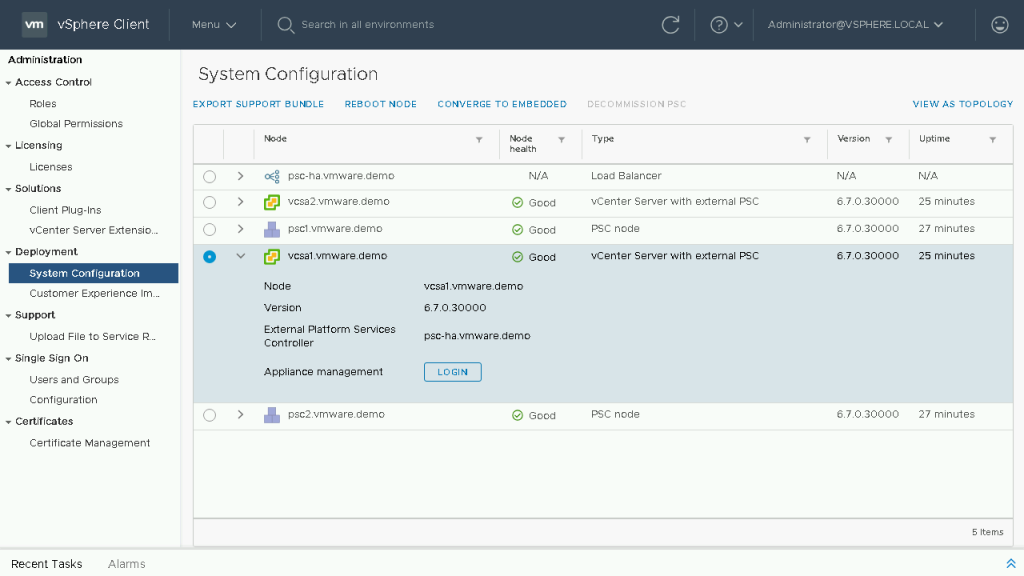
Task: Click the PSC node icon beside psc2.vmware.demo
Action: pyautogui.click(x=272, y=415)
